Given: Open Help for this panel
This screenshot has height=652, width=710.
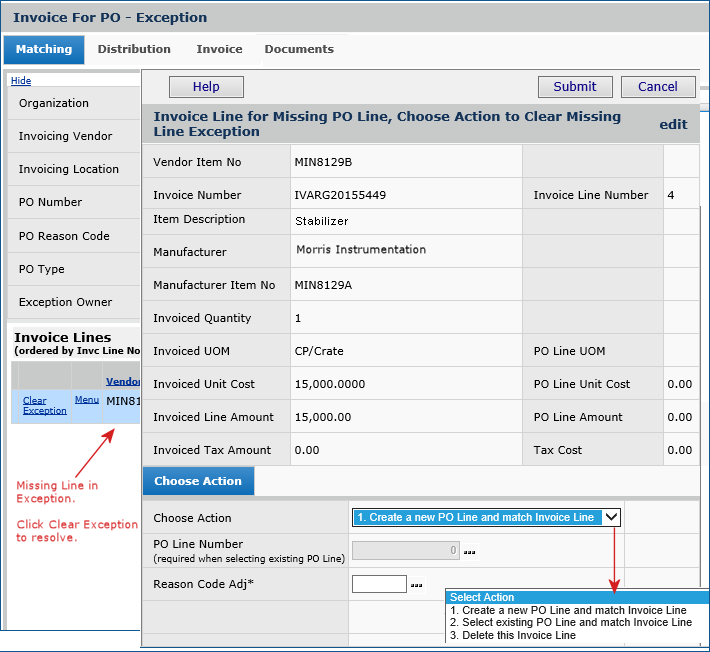Looking at the screenshot, I should (x=206, y=87).
